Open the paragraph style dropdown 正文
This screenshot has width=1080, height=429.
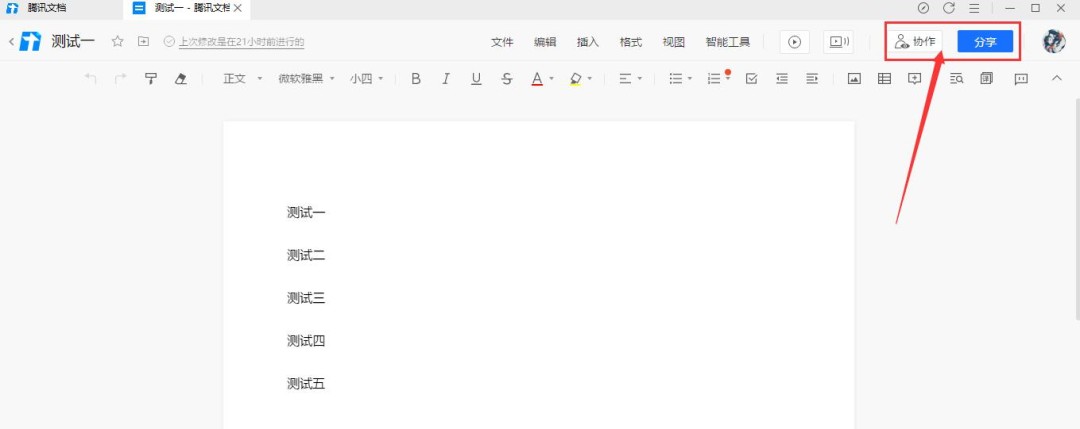coord(242,79)
